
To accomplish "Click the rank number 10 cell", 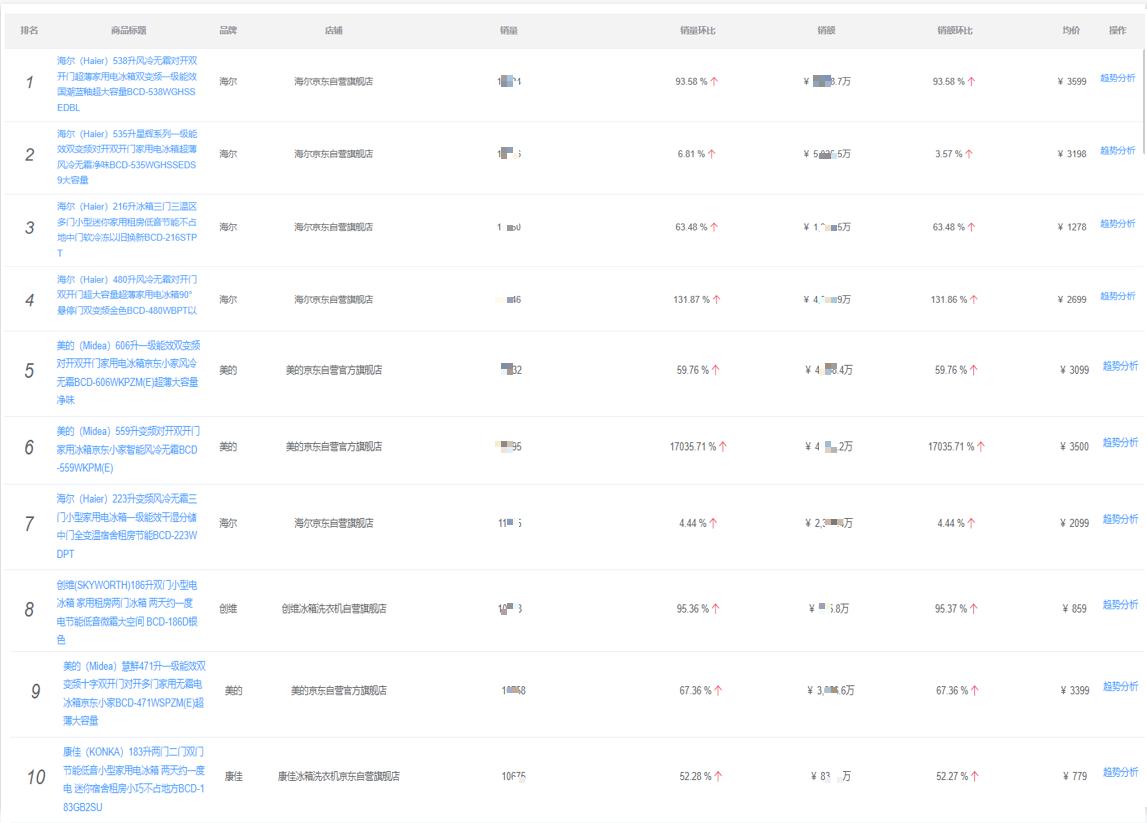I will pyautogui.click(x=36, y=777).
